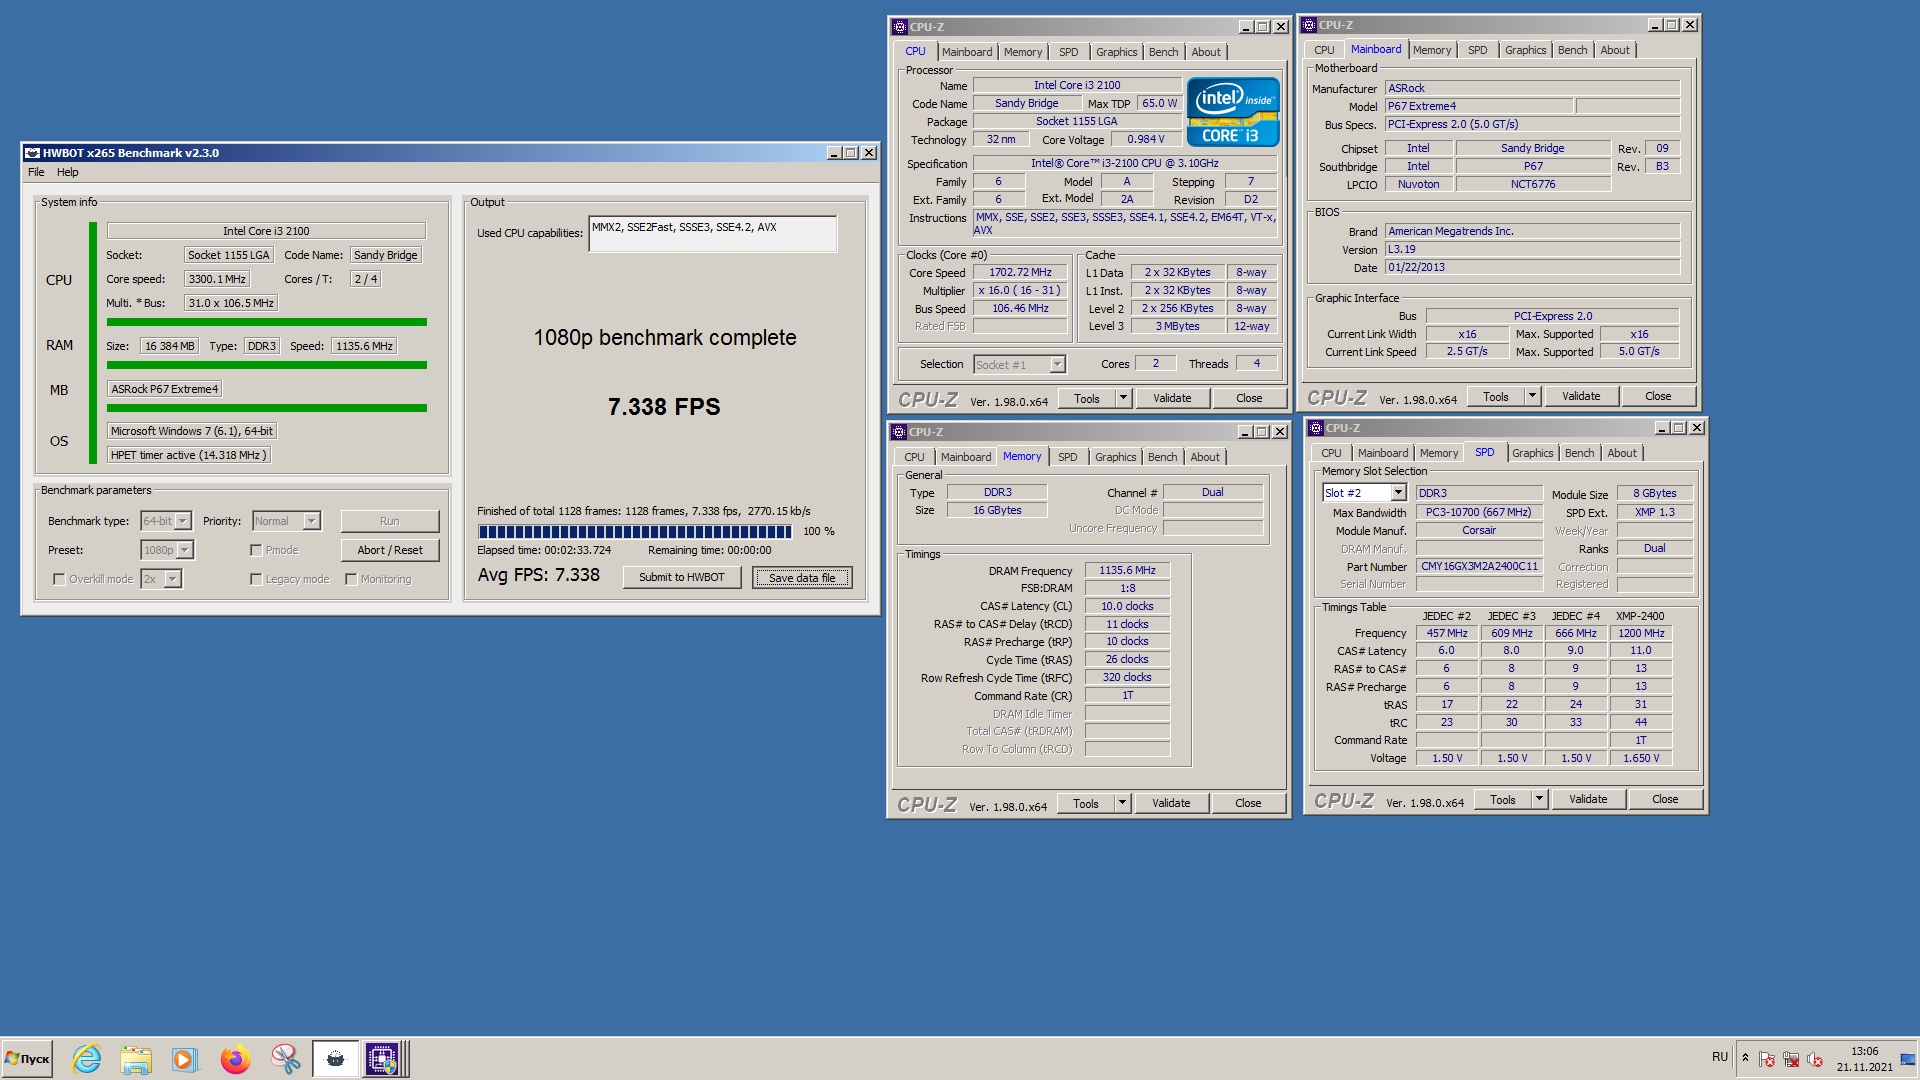Image resolution: width=1920 pixels, height=1080 pixels.
Task: Open Internet Explorer from the taskbar
Action: (87, 1058)
